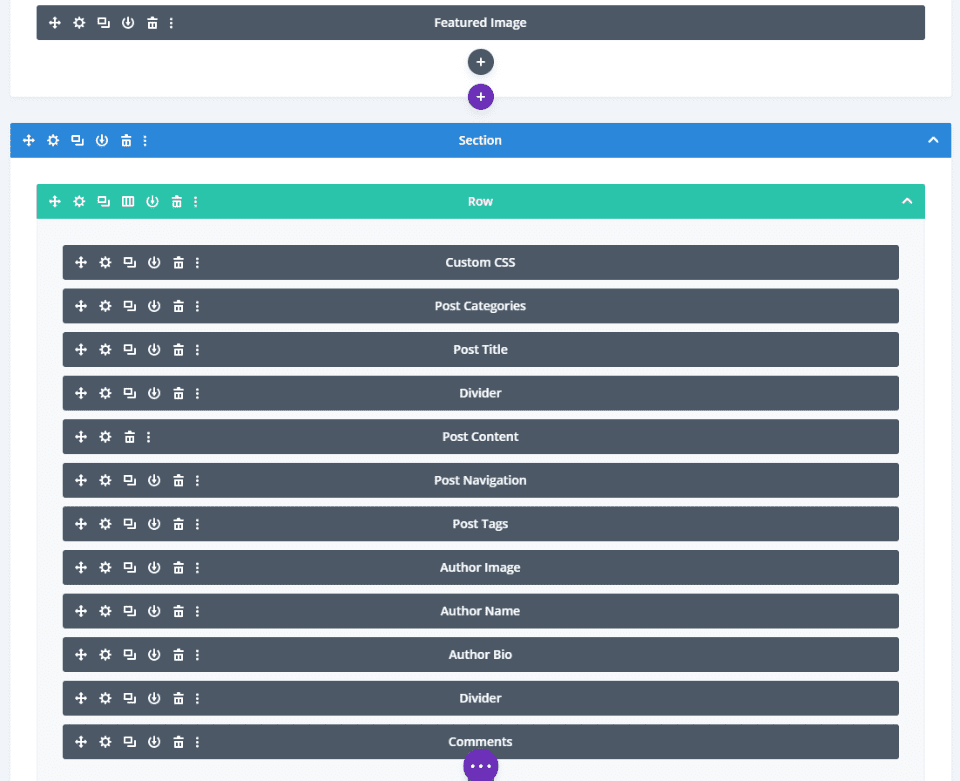
Task: Delete the Comments module with trash icon
Action: [x=178, y=742]
